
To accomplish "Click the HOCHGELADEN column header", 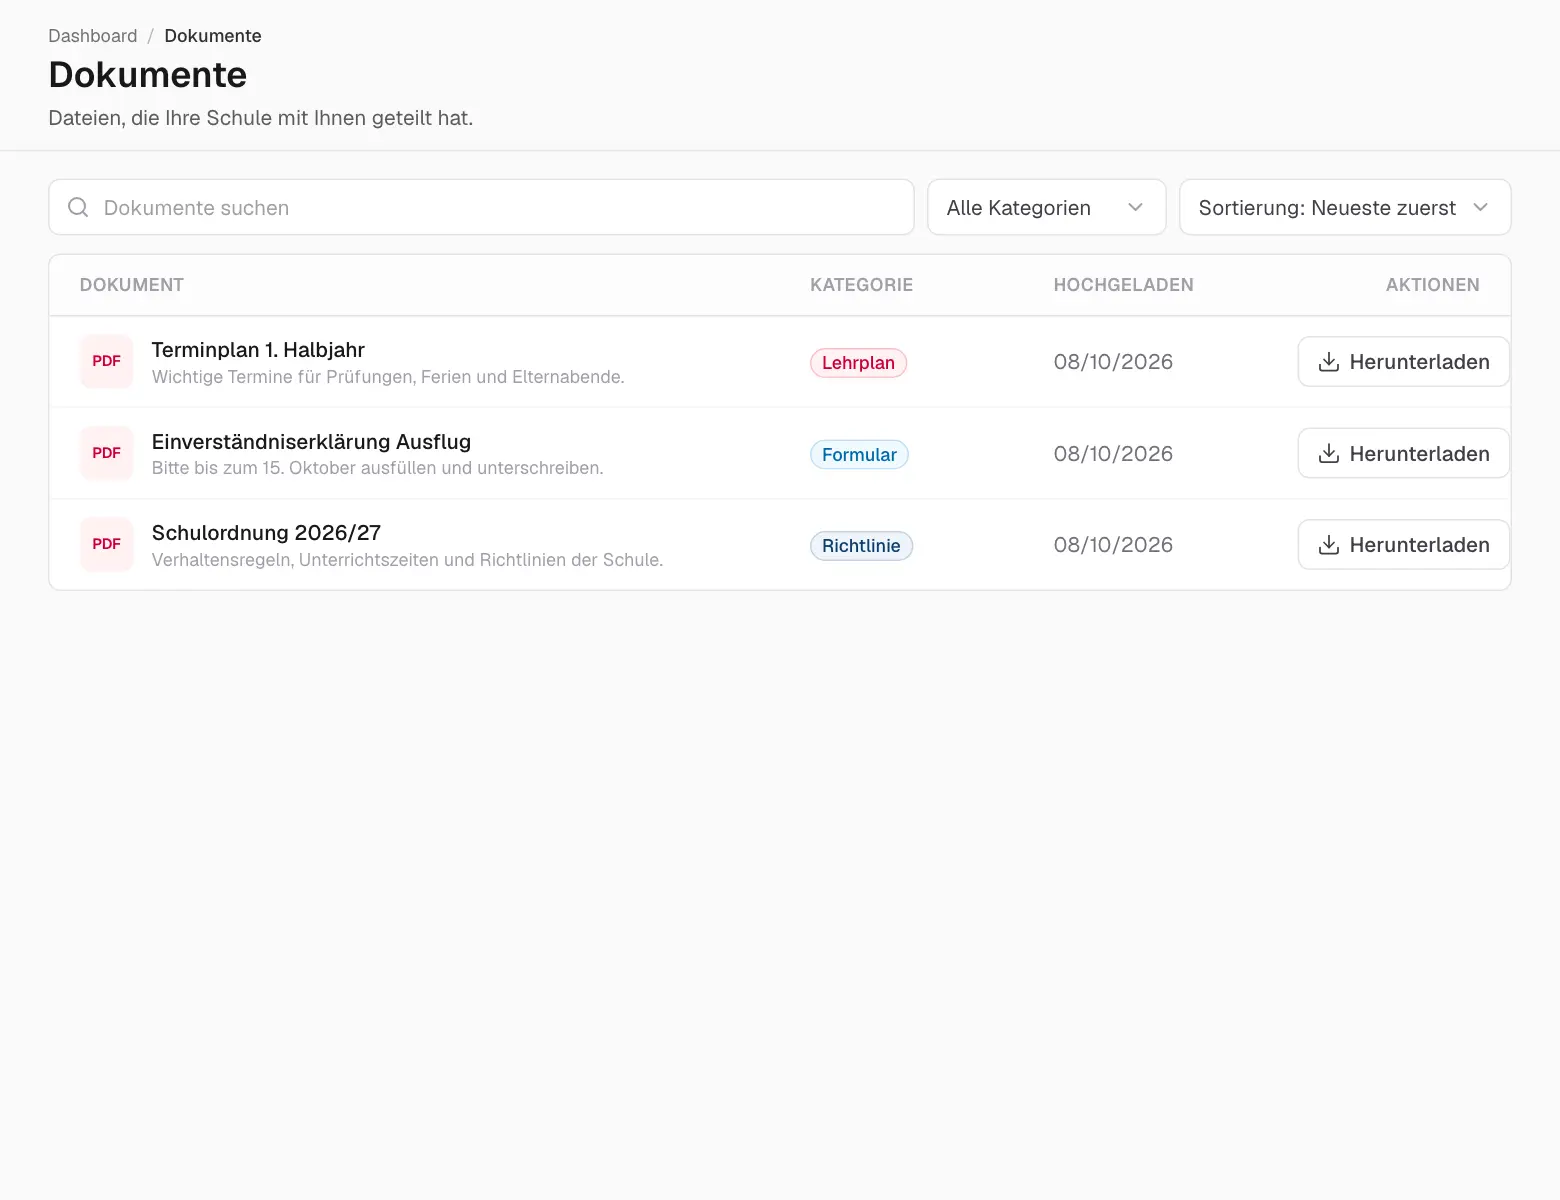I will pos(1123,285).
